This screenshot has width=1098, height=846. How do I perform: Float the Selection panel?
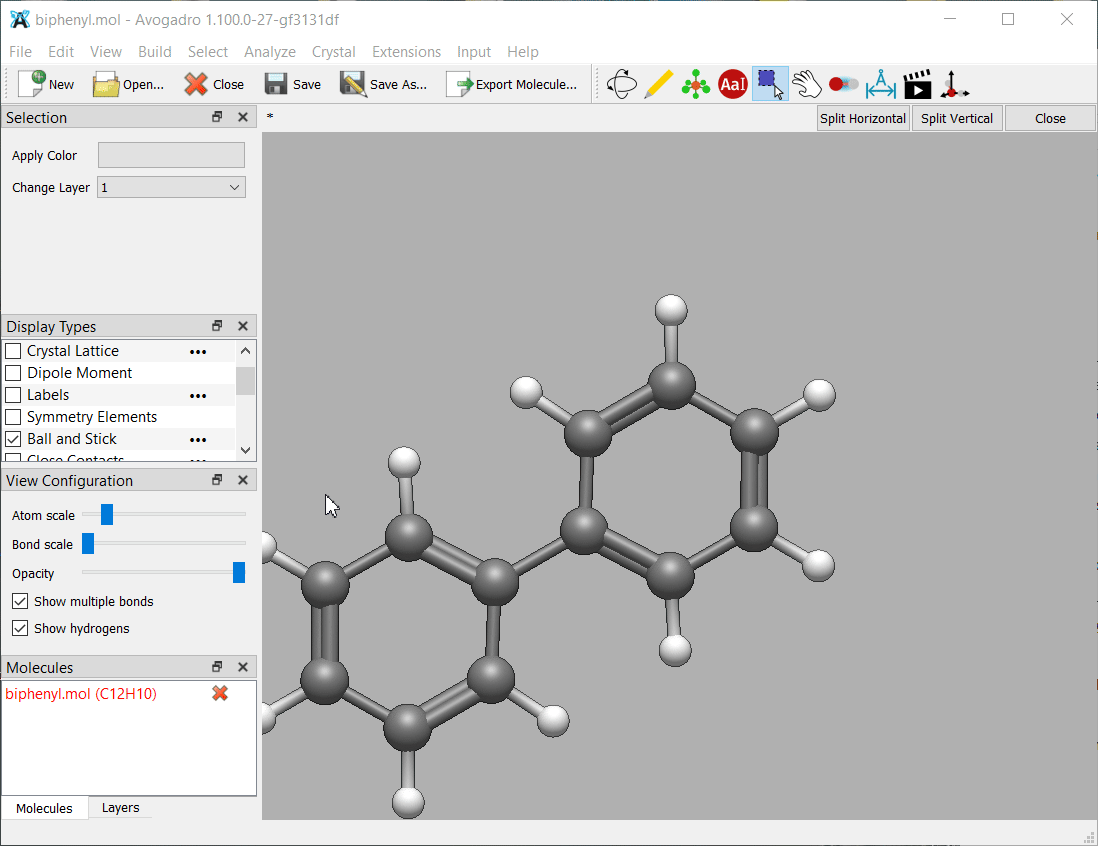click(x=217, y=117)
